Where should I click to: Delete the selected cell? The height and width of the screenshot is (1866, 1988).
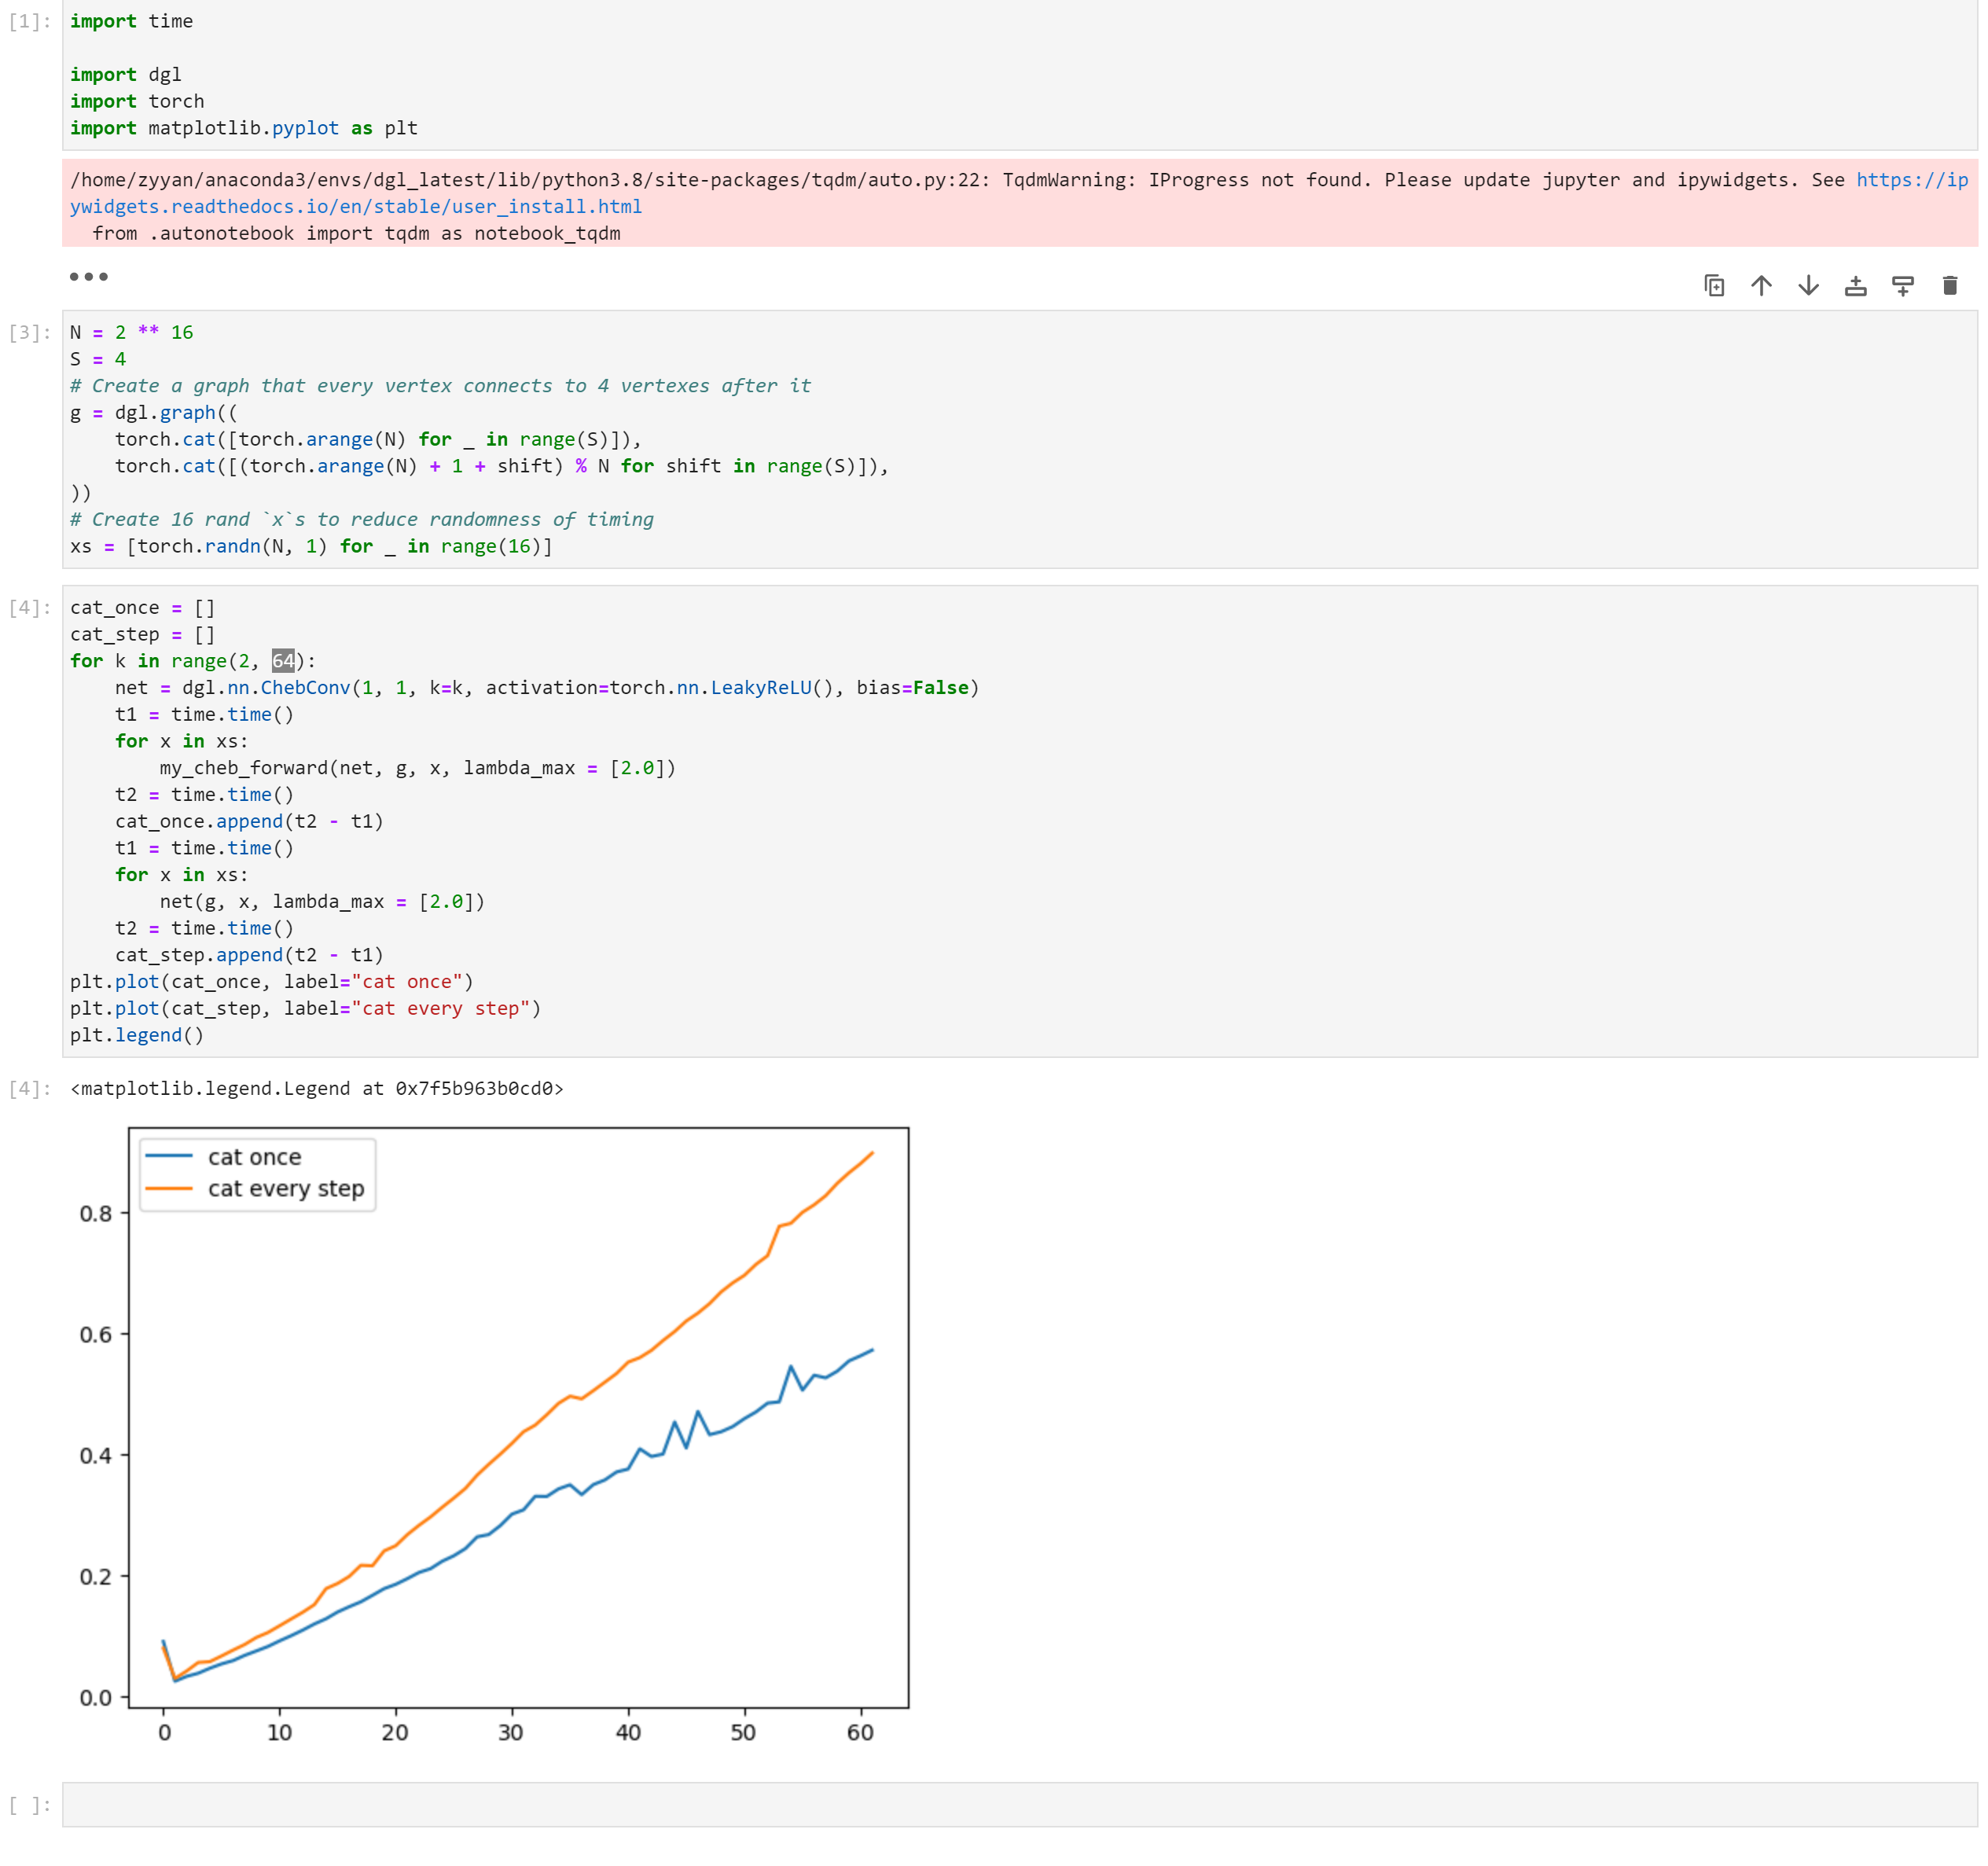click(x=1949, y=285)
